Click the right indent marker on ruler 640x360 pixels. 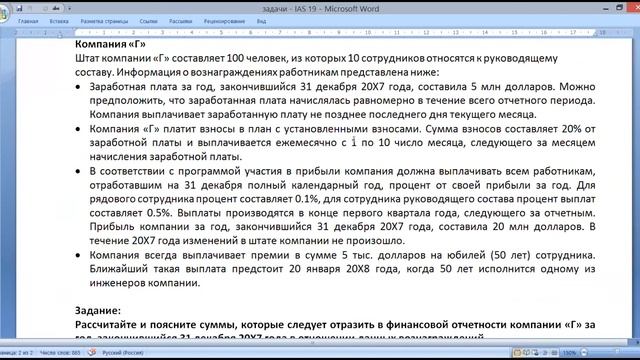point(596,34)
